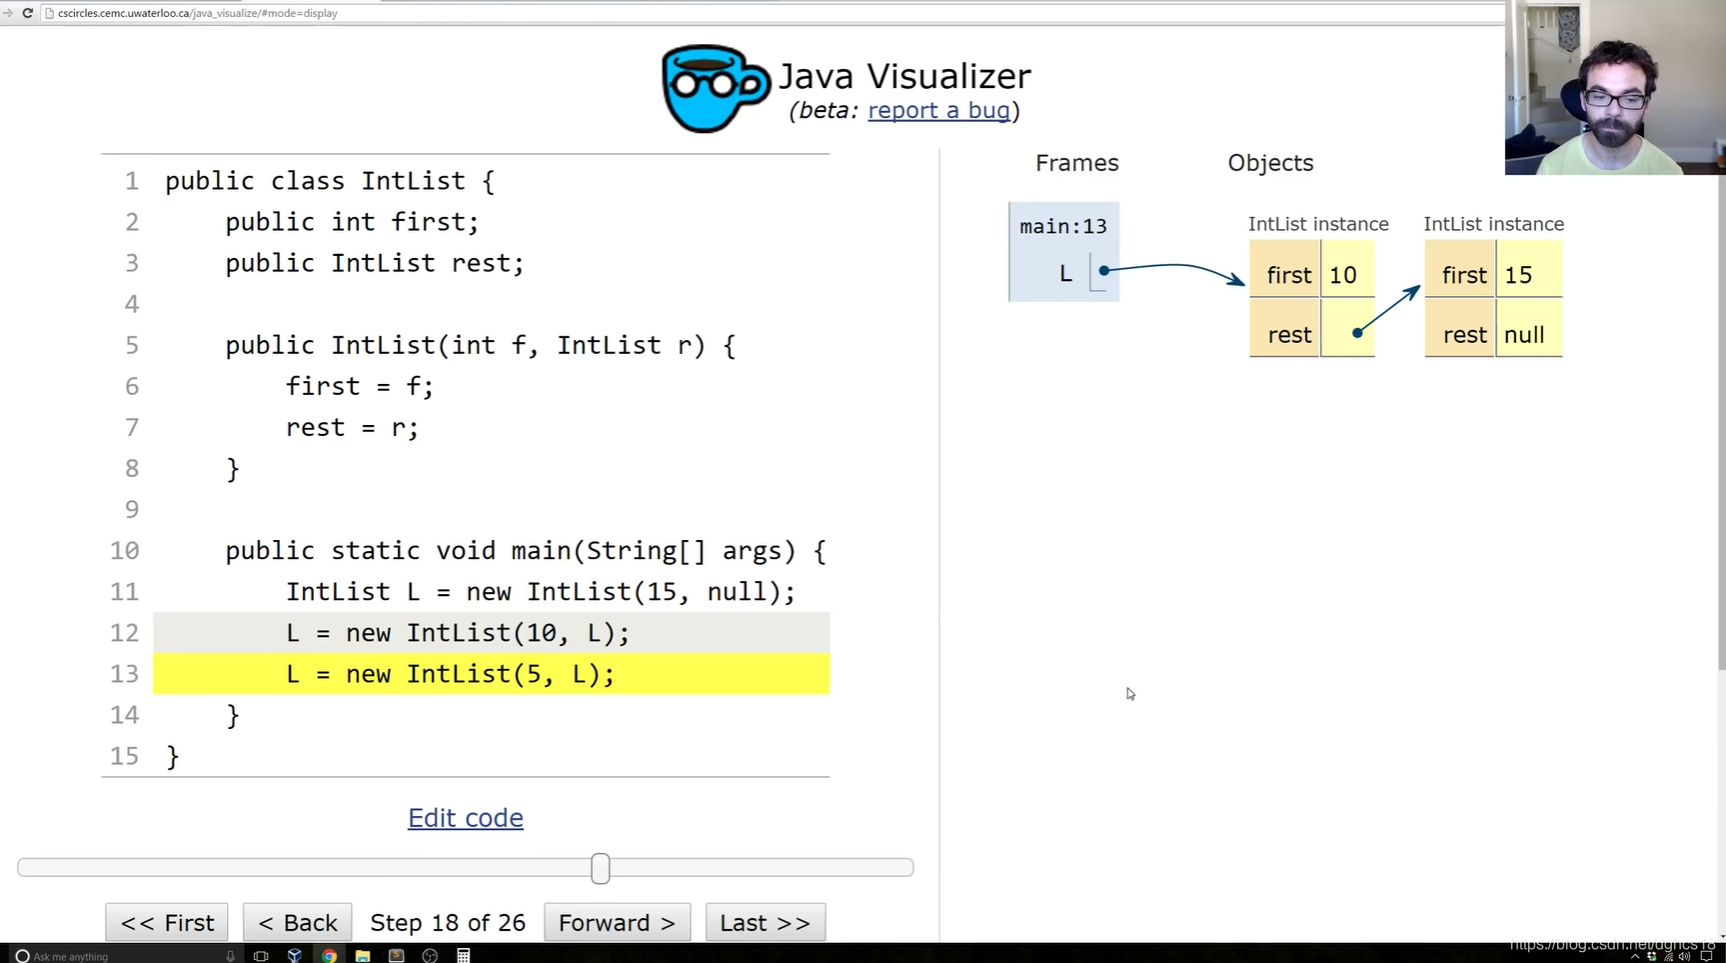The height and width of the screenshot is (963, 1726).
Task: Jump to last step with 'Last >>'
Action: pyautogui.click(x=765, y=923)
